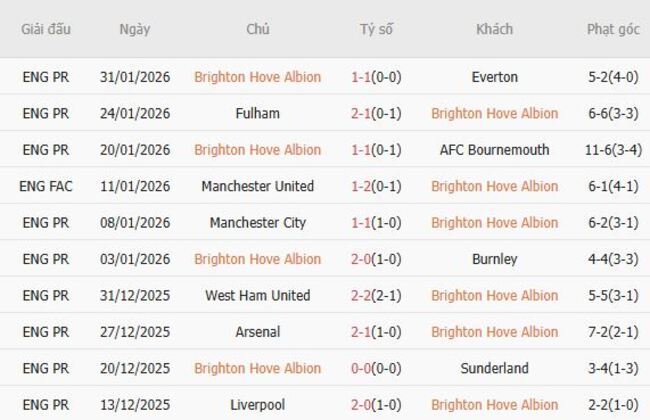Open the 1-2(0-1) score against Manchester United
Screen dimensions: 650x420
[x=376, y=186]
